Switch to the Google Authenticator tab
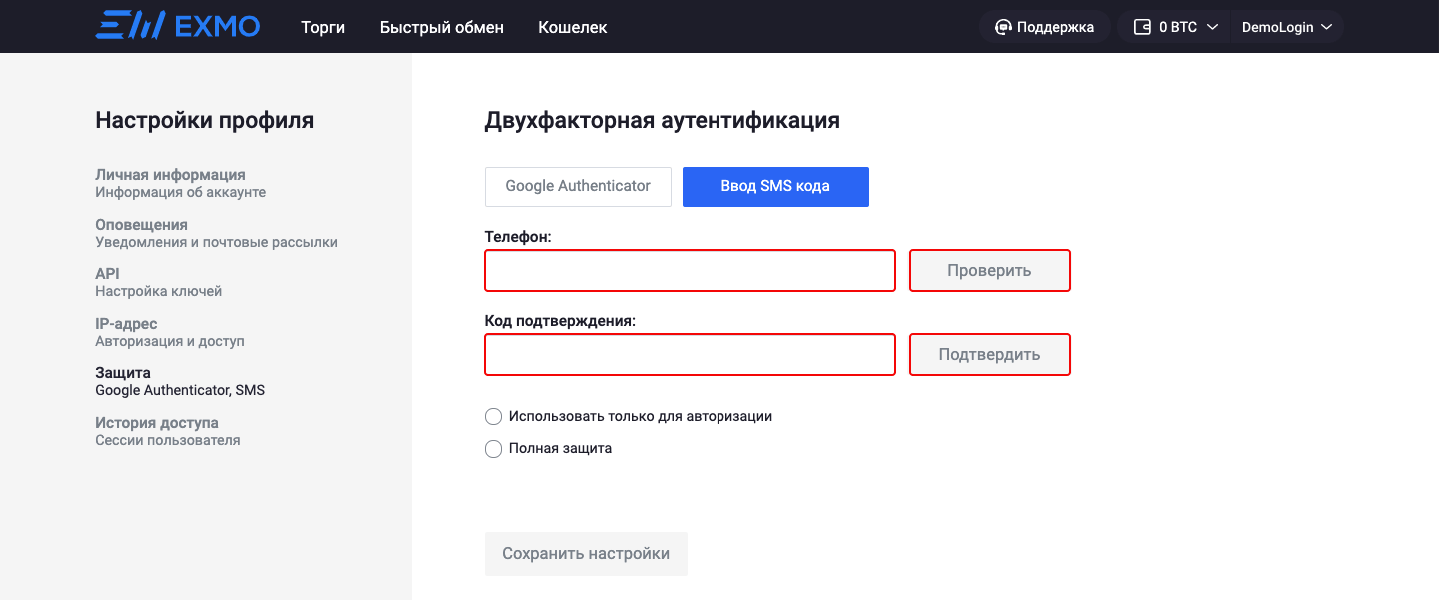Viewport: 1439px width, 600px height. (x=578, y=186)
